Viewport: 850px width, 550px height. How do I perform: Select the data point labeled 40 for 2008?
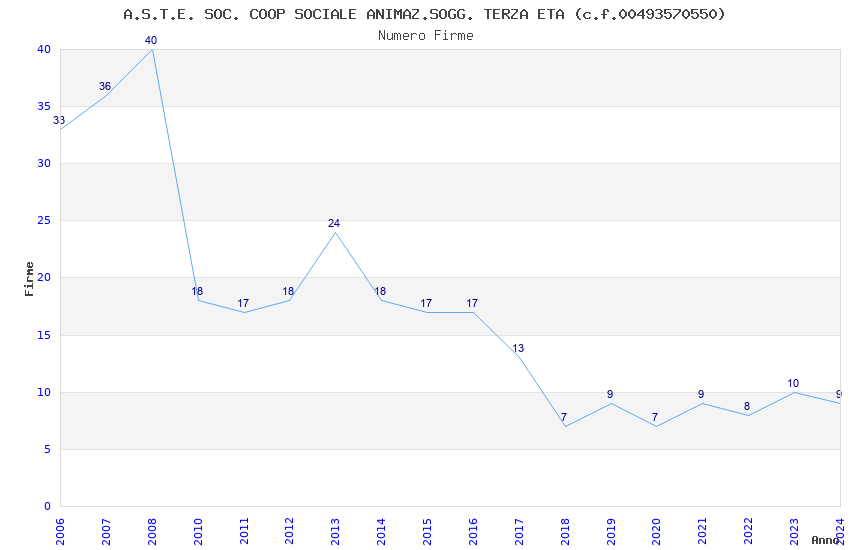pos(151,40)
